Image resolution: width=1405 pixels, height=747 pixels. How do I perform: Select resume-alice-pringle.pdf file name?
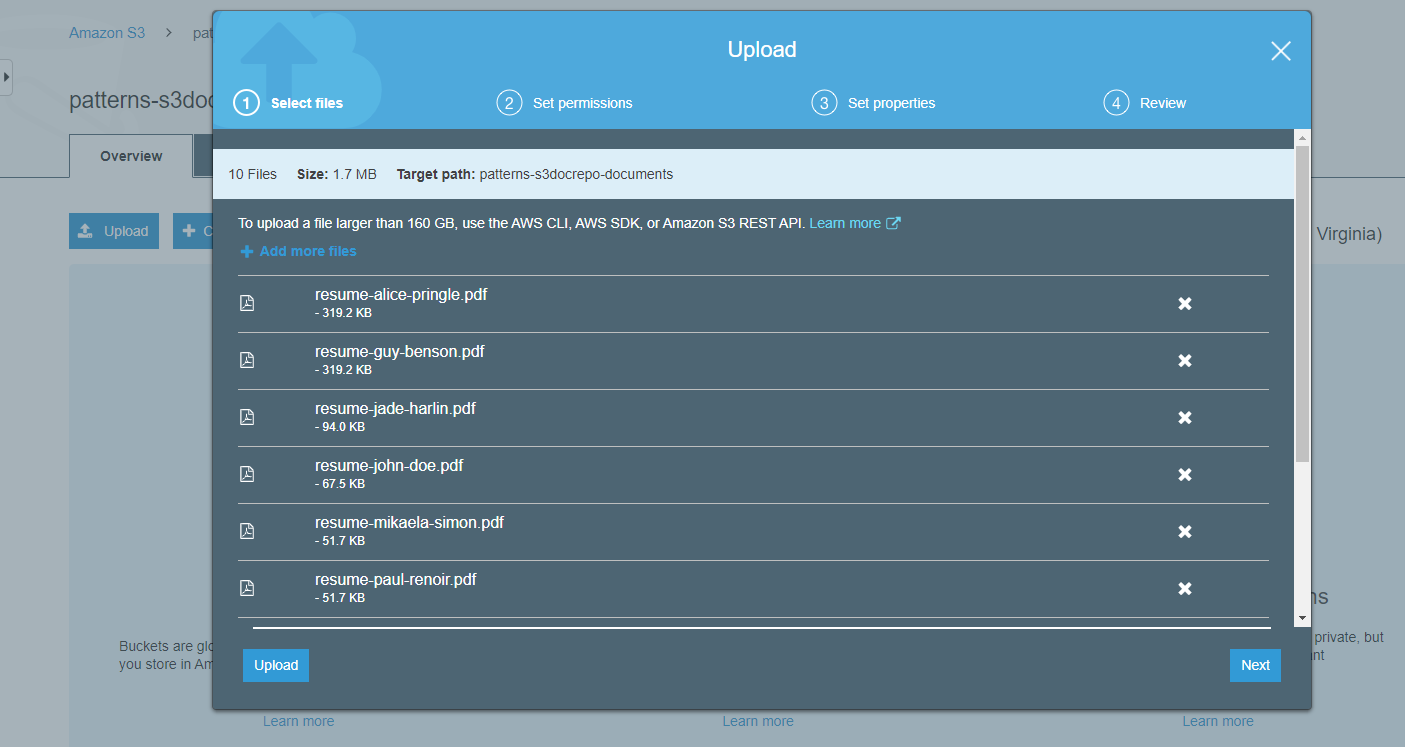(401, 295)
